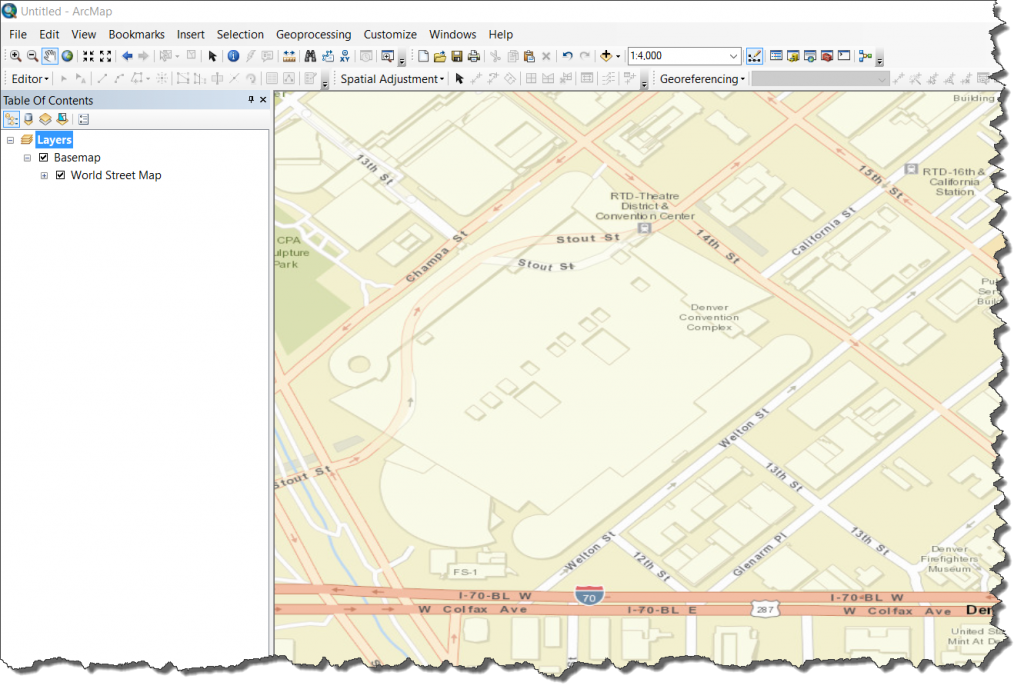Open the Geoprocessing menu

pos(313,34)
